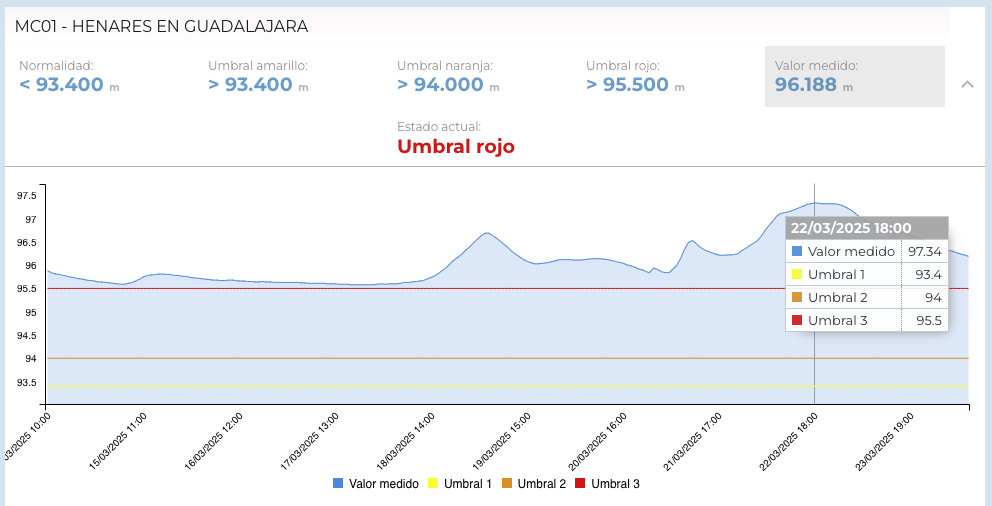Click the 97.34 value in tooltip
This screenshot has width=992, height=506.
925,252
